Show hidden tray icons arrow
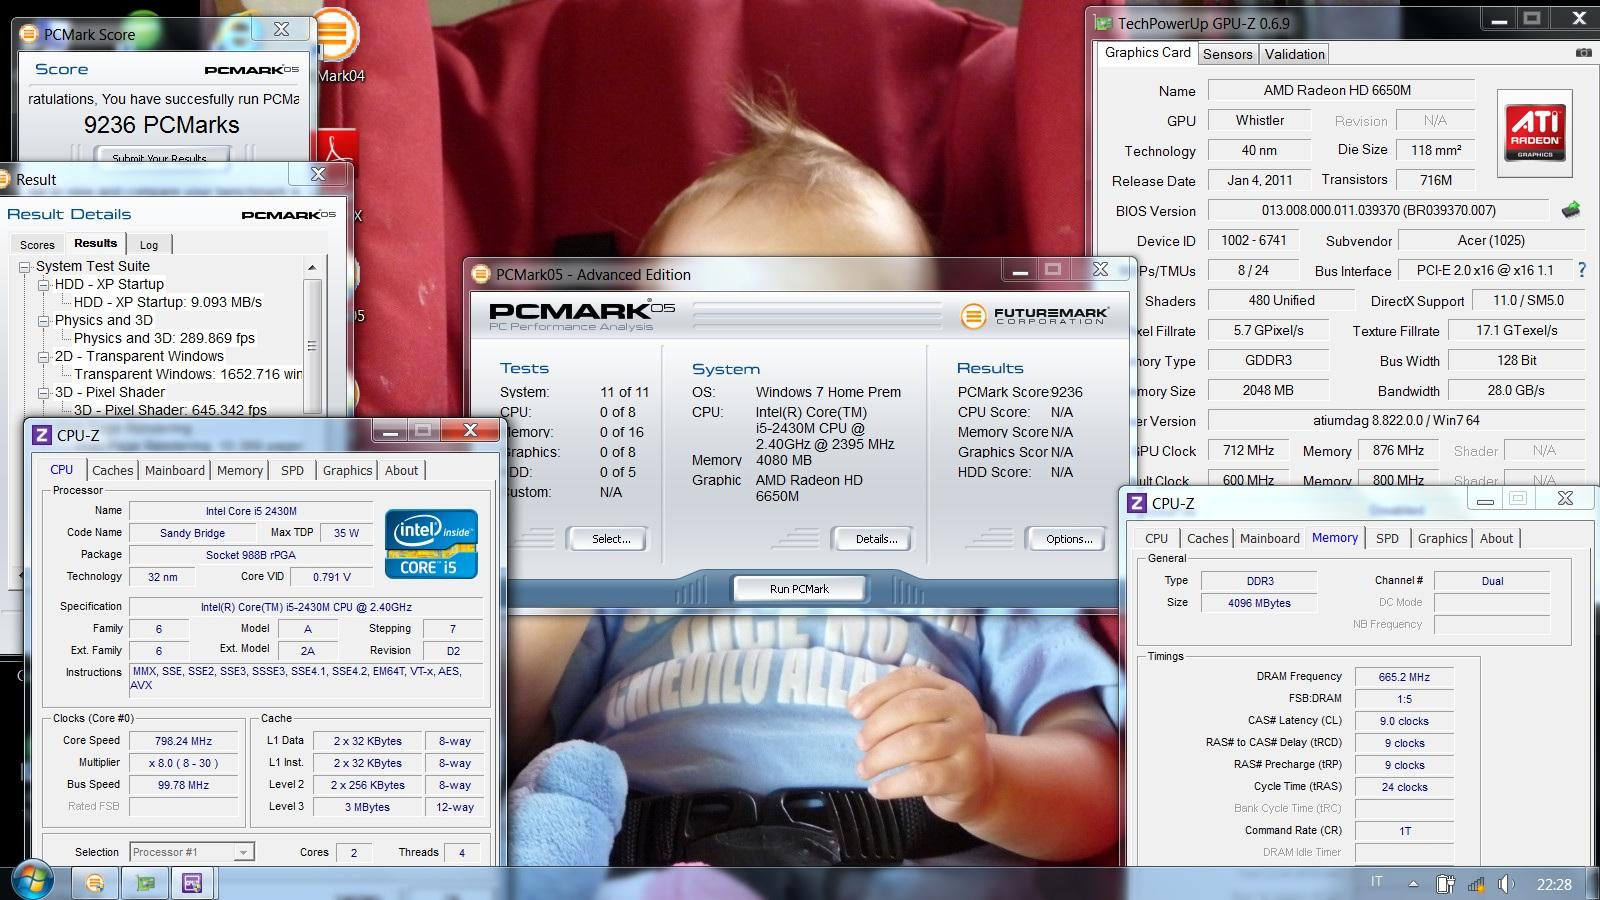 click(x=1413, y=884)
